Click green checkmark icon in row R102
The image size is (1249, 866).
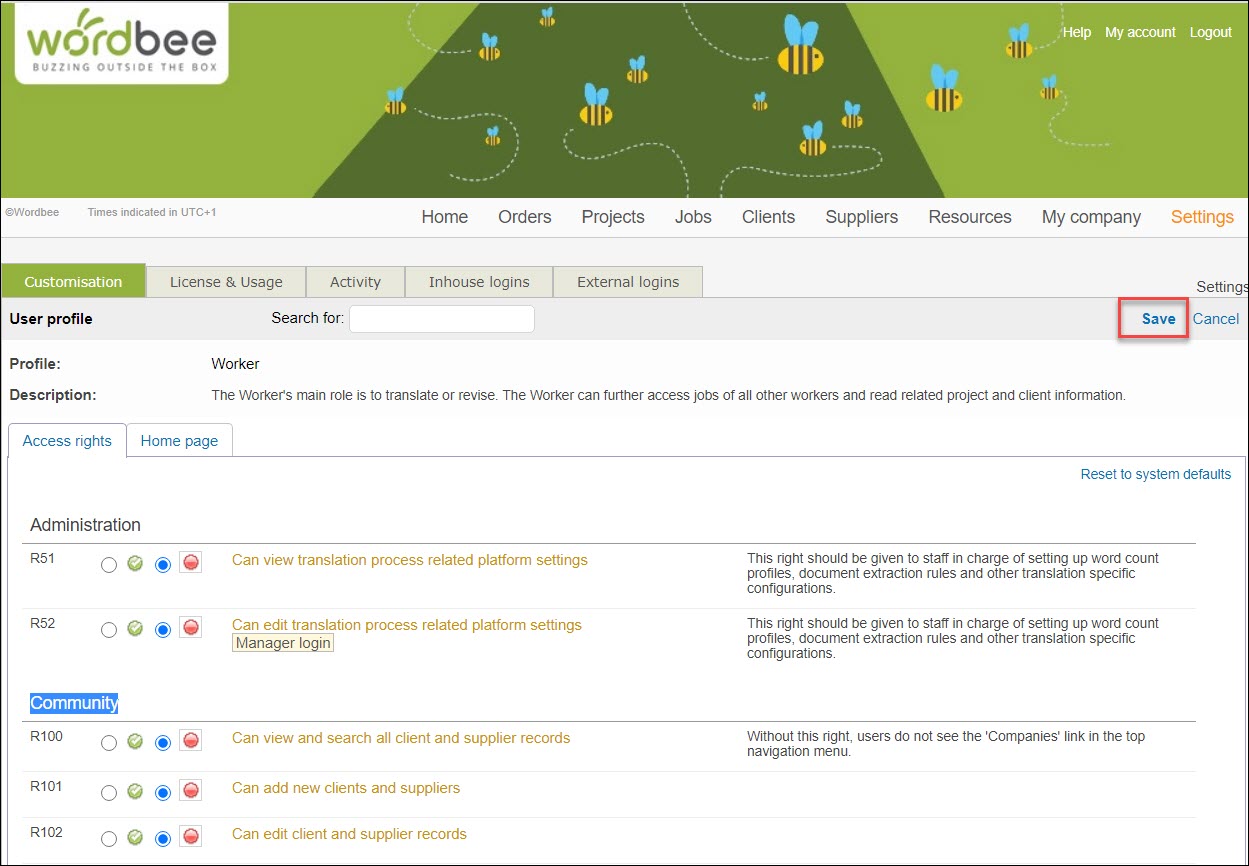[x=135, y=838]
